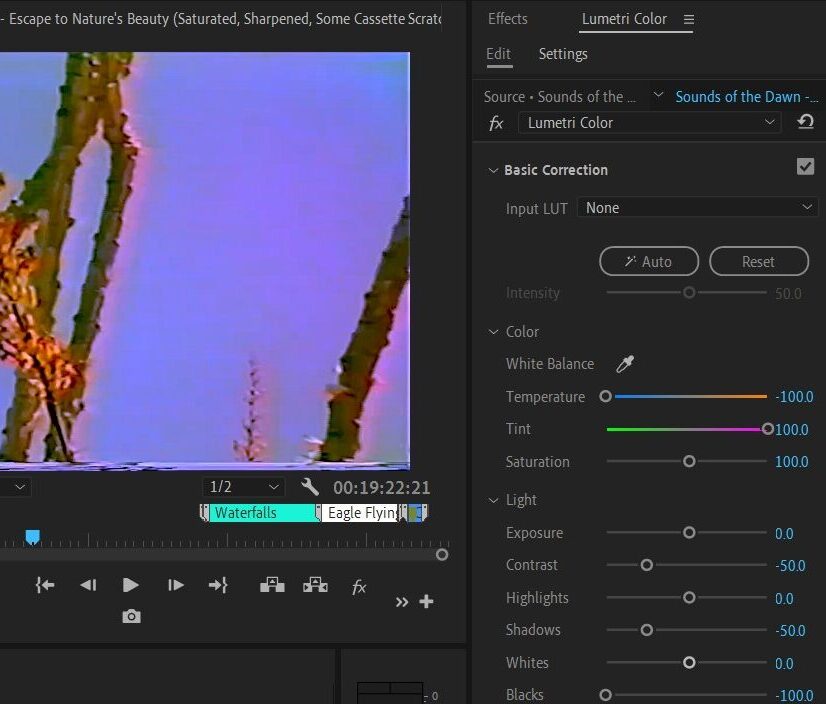
Task: Click the Auto button
Action: point(649,261)
